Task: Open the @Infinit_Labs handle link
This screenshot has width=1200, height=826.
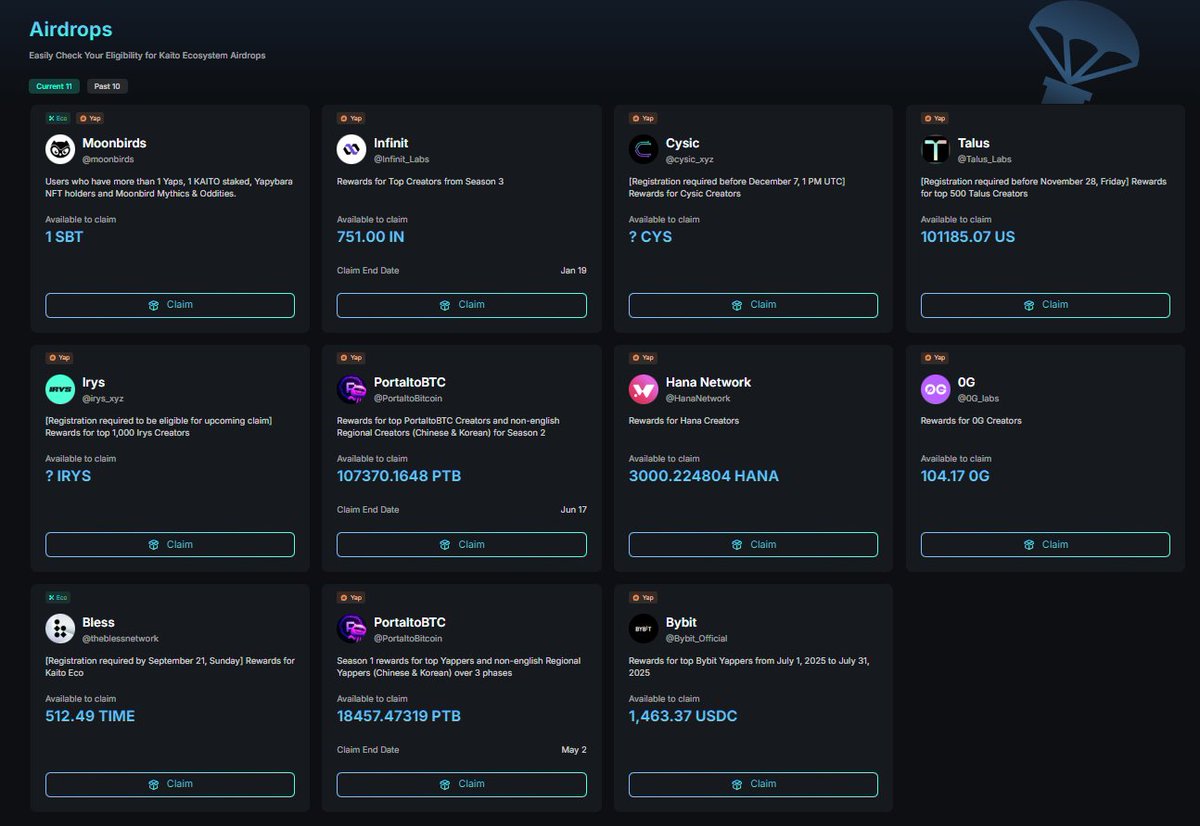Action: (x=401, y=159)
